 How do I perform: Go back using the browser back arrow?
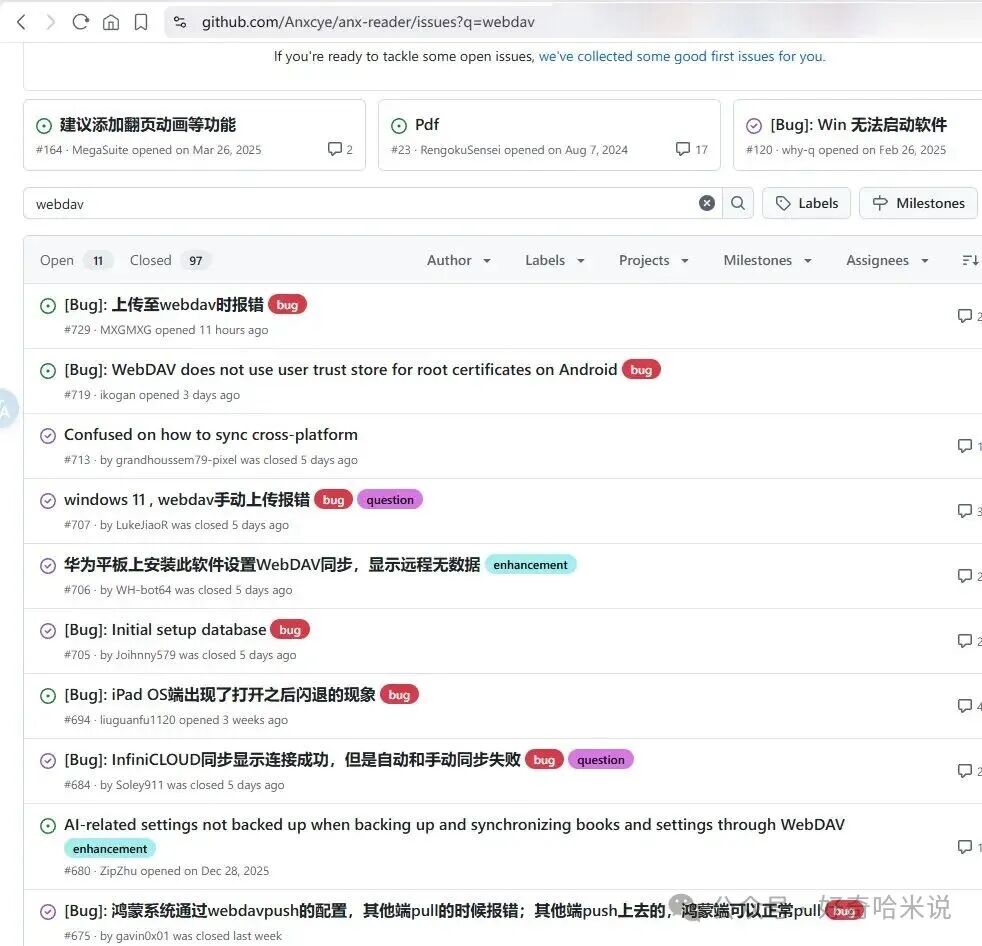coord(21,23)
